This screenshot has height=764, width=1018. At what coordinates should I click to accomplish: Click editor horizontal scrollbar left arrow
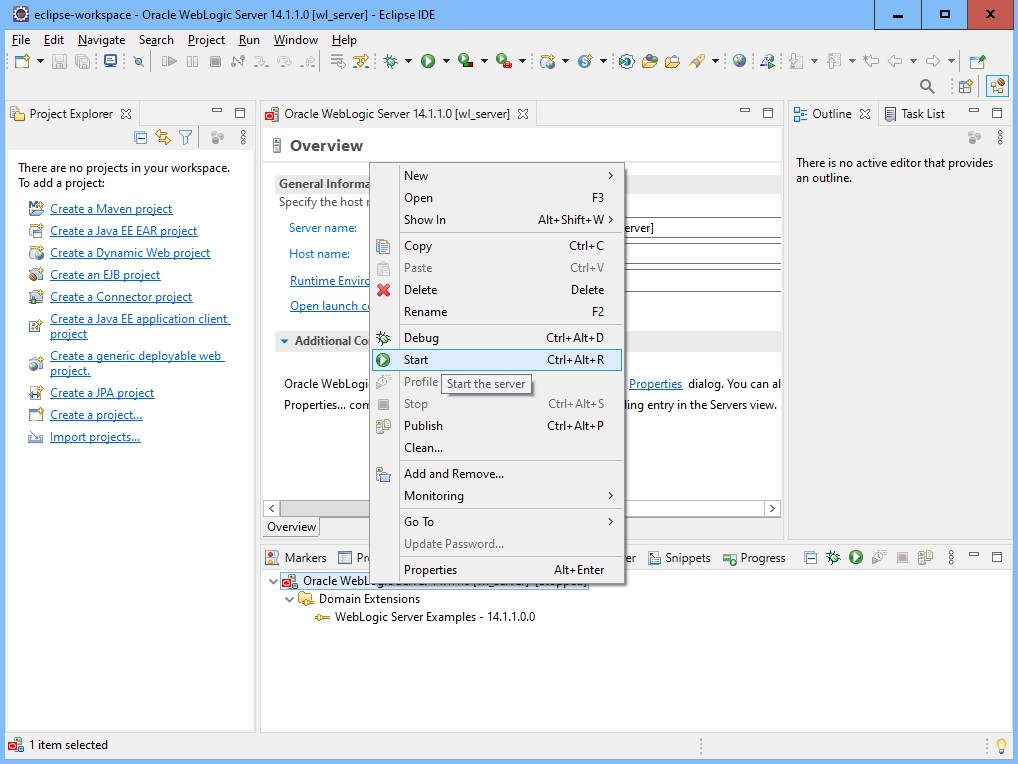(271, 509)
